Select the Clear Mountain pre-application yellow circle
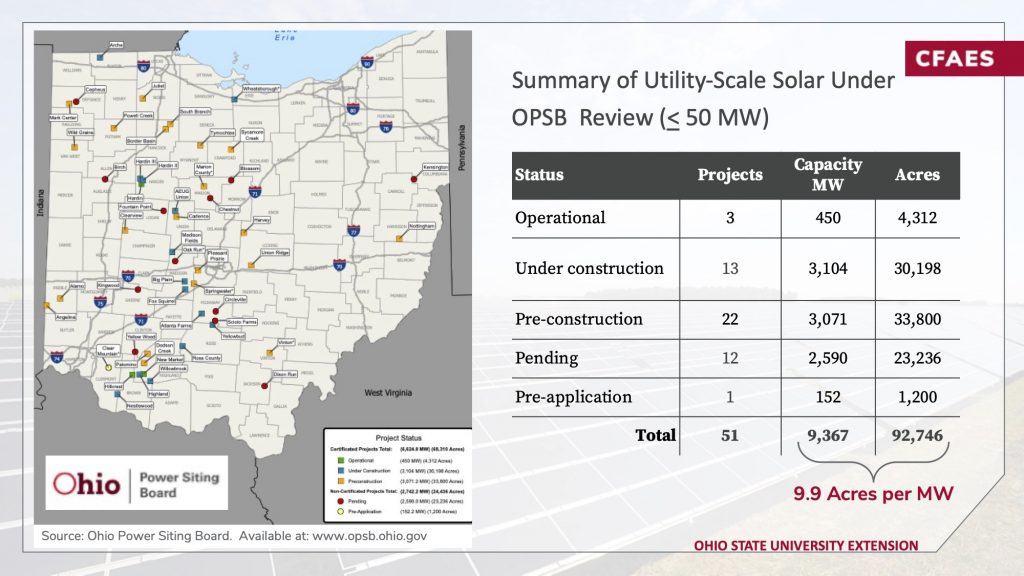This screenshot has width=1024, height=576. [109, 367]
